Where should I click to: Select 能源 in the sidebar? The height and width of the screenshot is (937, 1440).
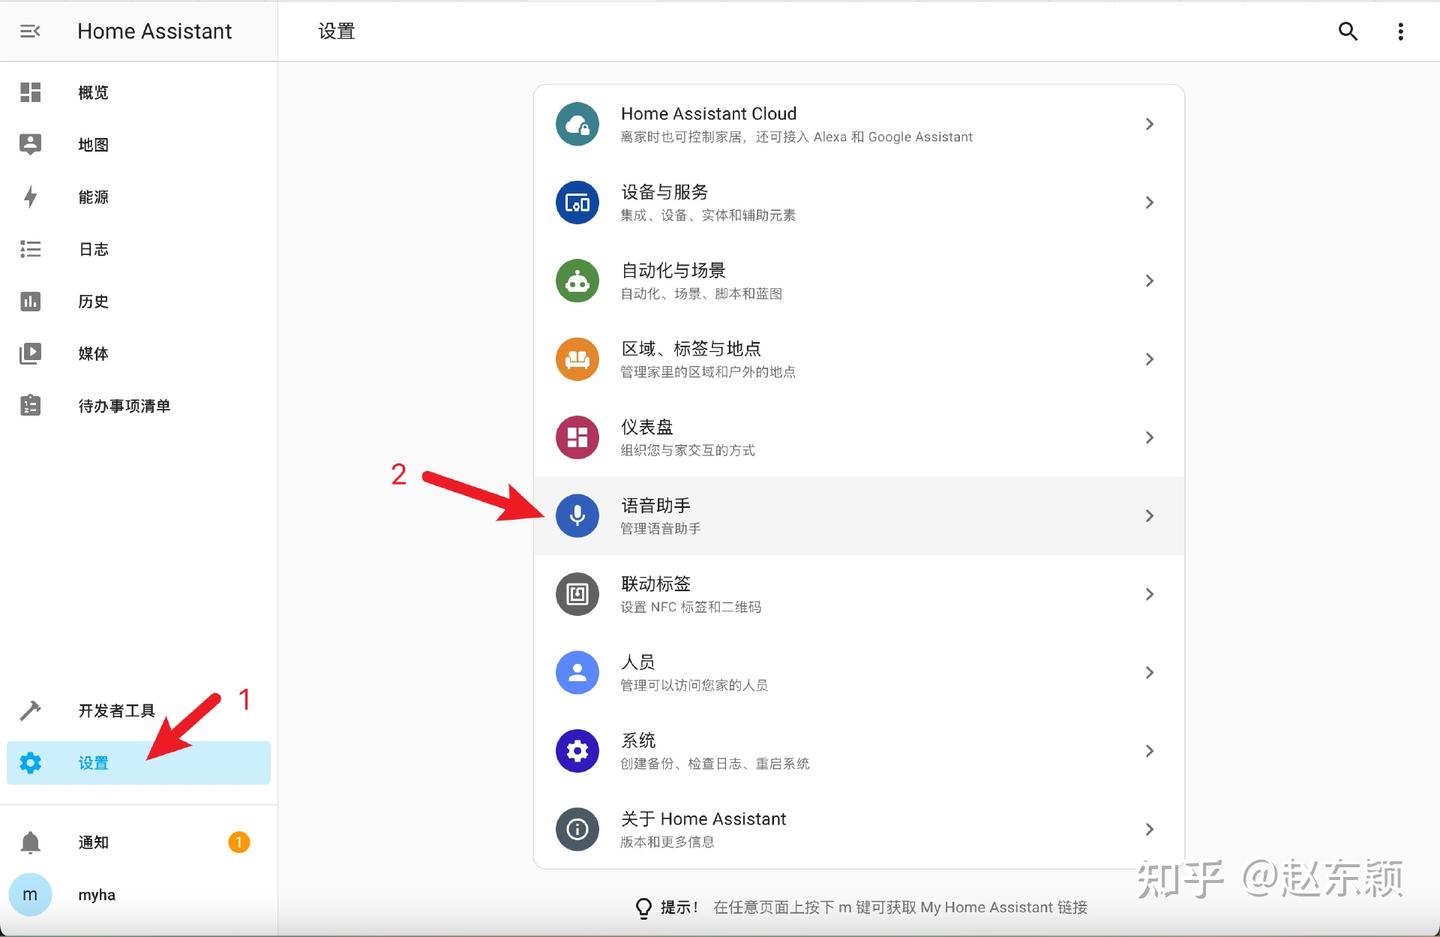[139, 197]
